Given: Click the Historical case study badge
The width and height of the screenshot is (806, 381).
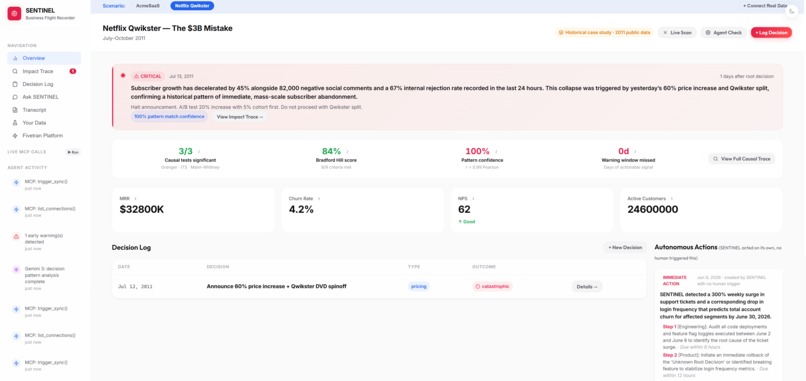Looking at the screenshot, I should [604, 32].
